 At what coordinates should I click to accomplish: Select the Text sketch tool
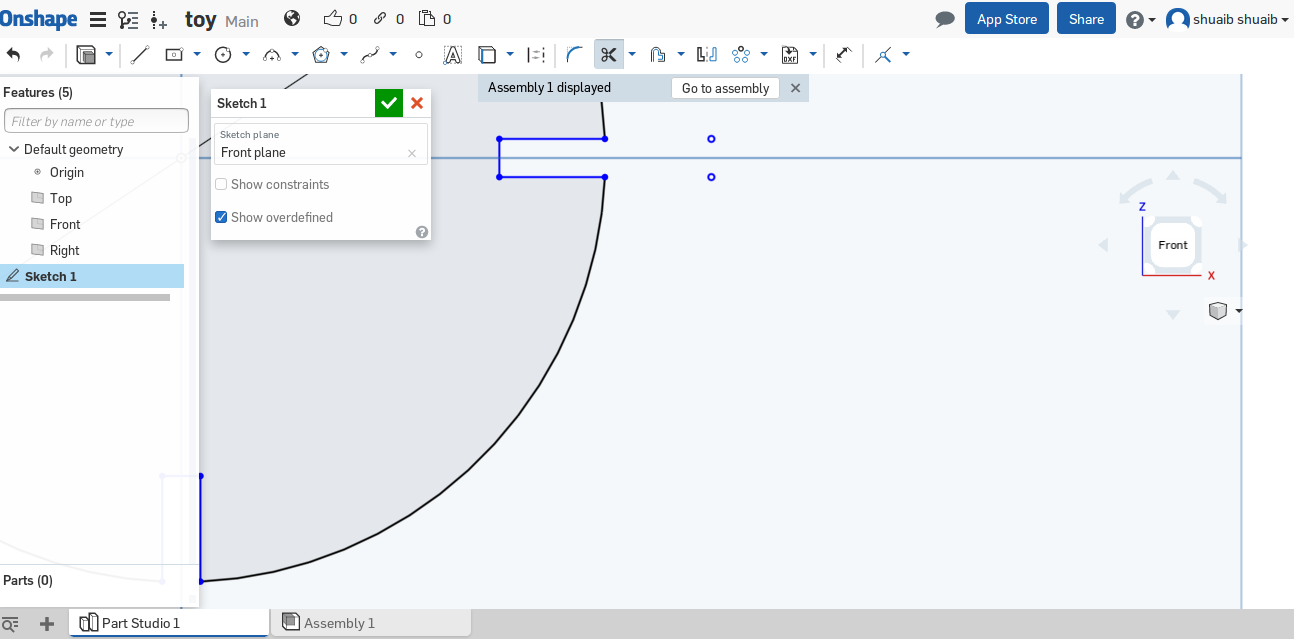coord(452,54)
